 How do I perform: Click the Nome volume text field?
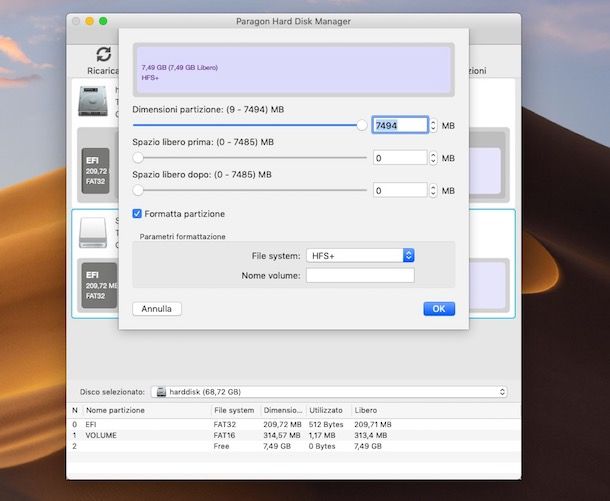pos(360,275)
